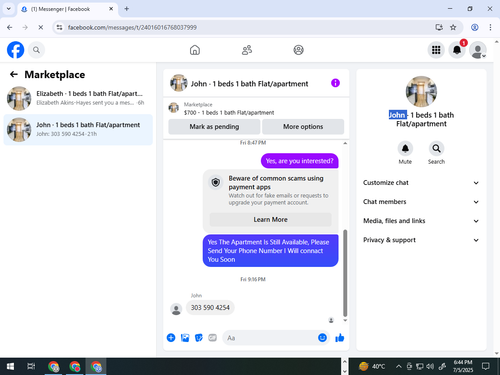The image size is (500, 375).
Task: Open the Friends icon in top navigation
Action: tap(247, 50)
